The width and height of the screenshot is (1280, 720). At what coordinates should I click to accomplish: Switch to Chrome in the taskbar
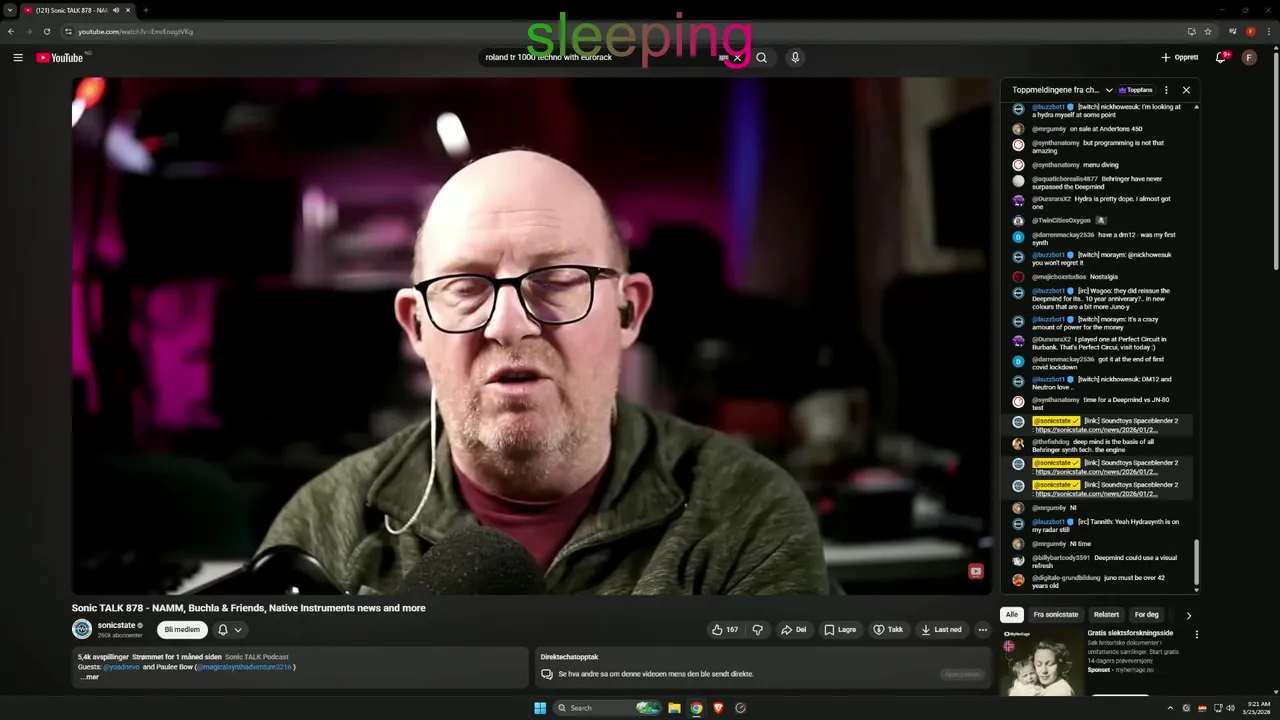(696, 708)
